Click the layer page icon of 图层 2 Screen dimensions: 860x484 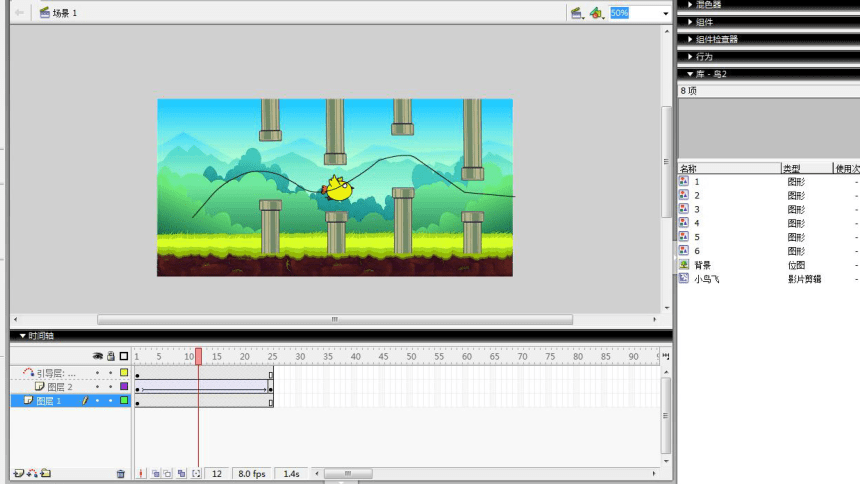pos(39,386)
